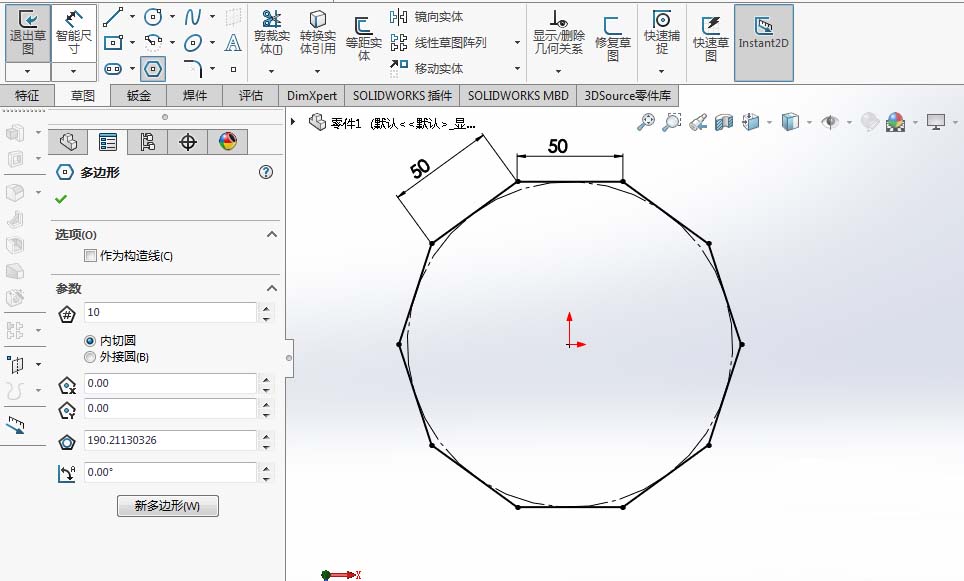This screenshot has height=581, width=964.
Task: Select 外接圆 circumscribed circle option
Action: 90,357
